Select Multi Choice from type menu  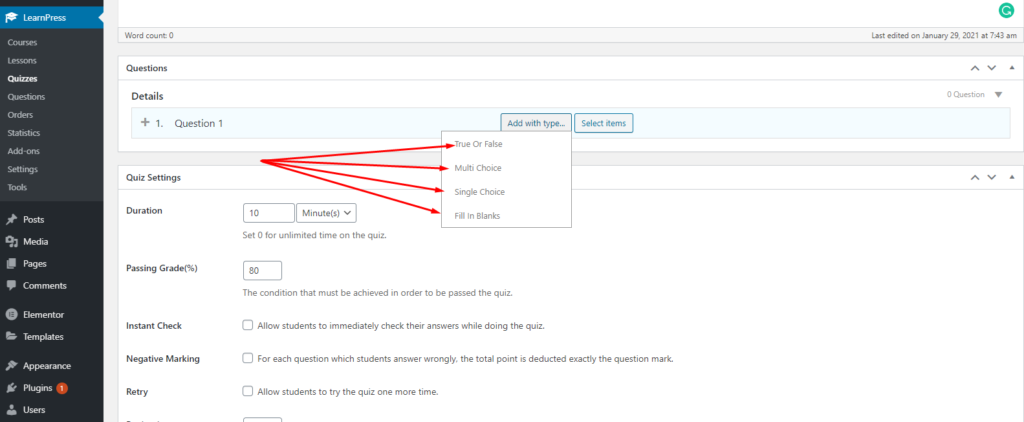pos(477,168)
